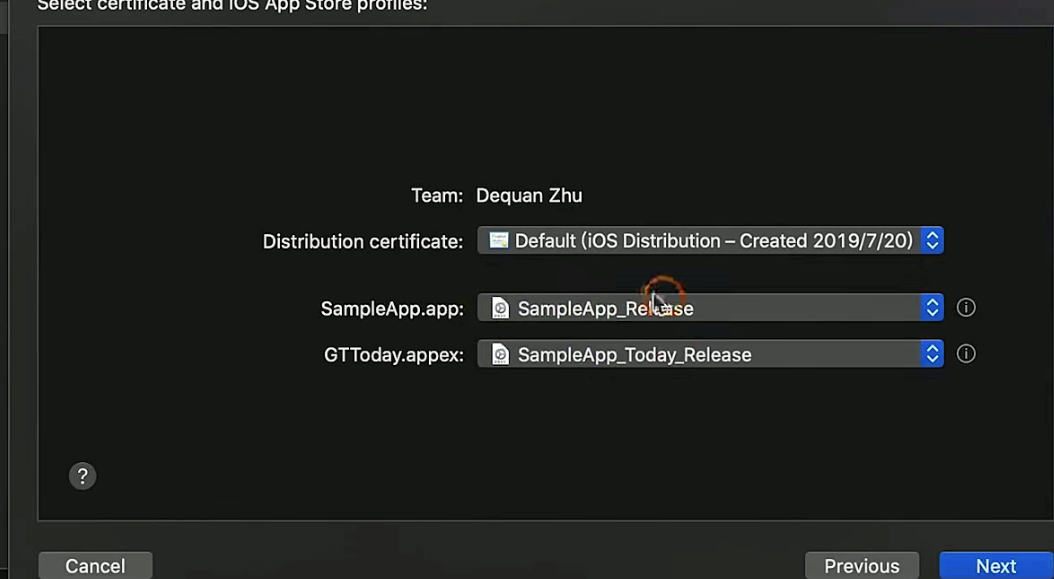Click the profile icon beside SampleApp_Release

tap(500, 309)
